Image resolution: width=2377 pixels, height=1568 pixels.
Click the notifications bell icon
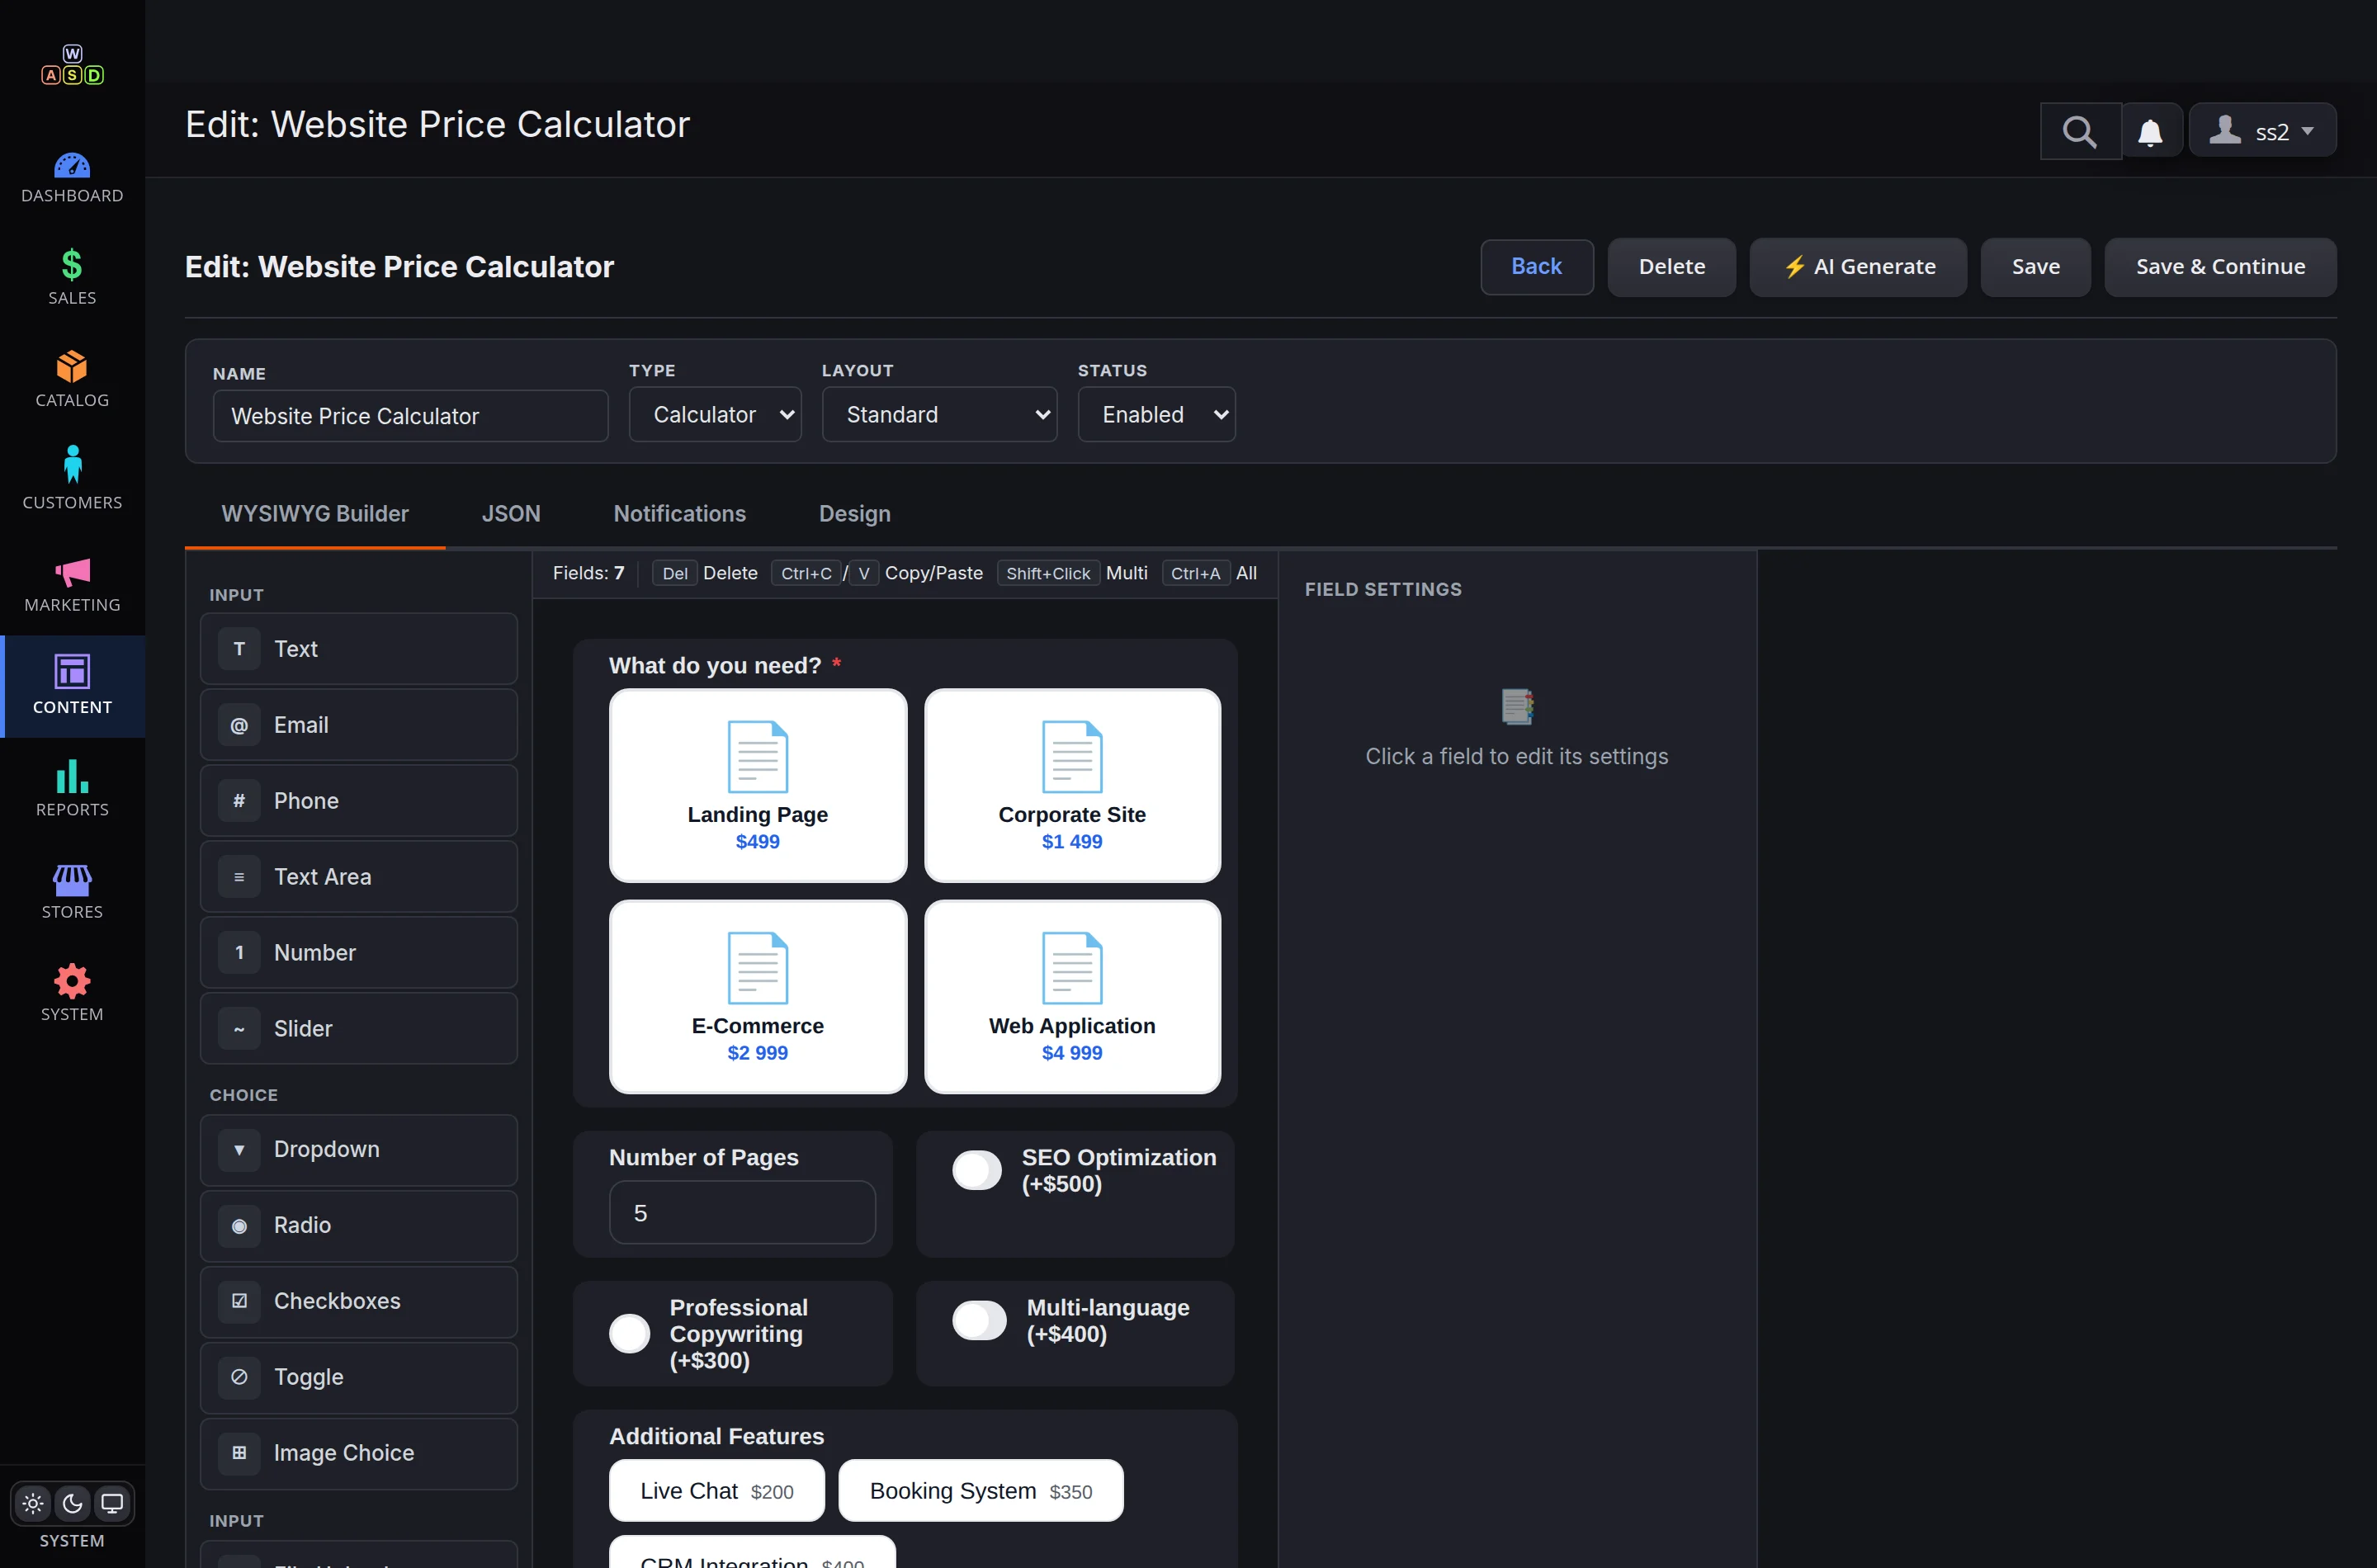point(2150,131)
